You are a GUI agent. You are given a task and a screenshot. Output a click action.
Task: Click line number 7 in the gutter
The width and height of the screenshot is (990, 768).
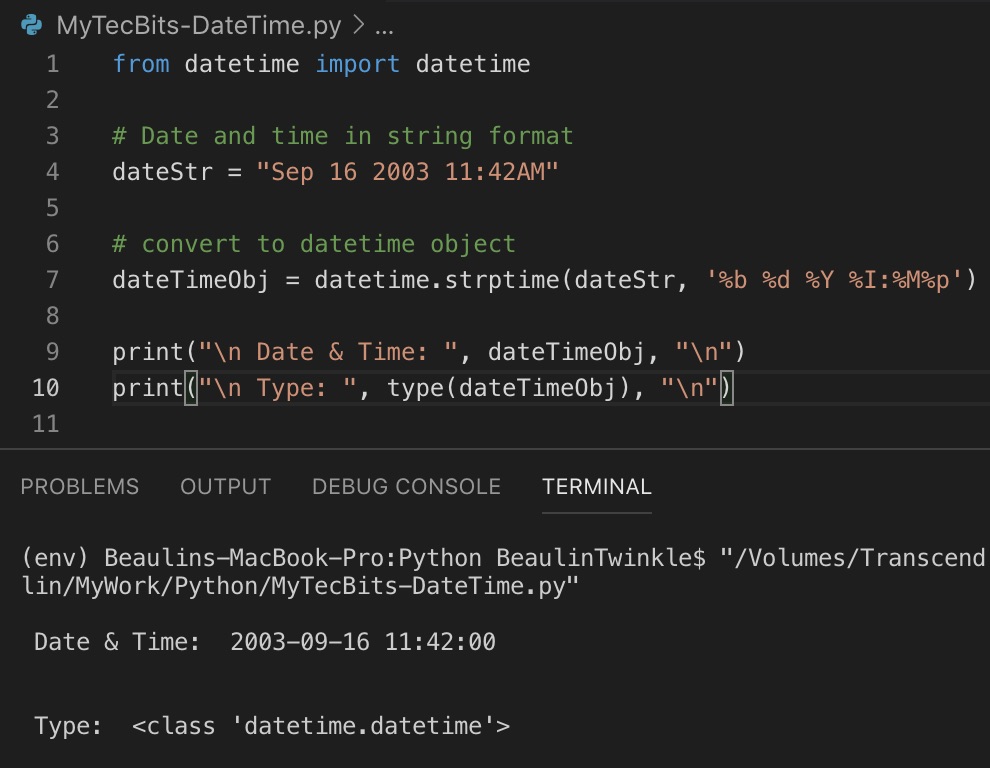(x=52, y=280)
